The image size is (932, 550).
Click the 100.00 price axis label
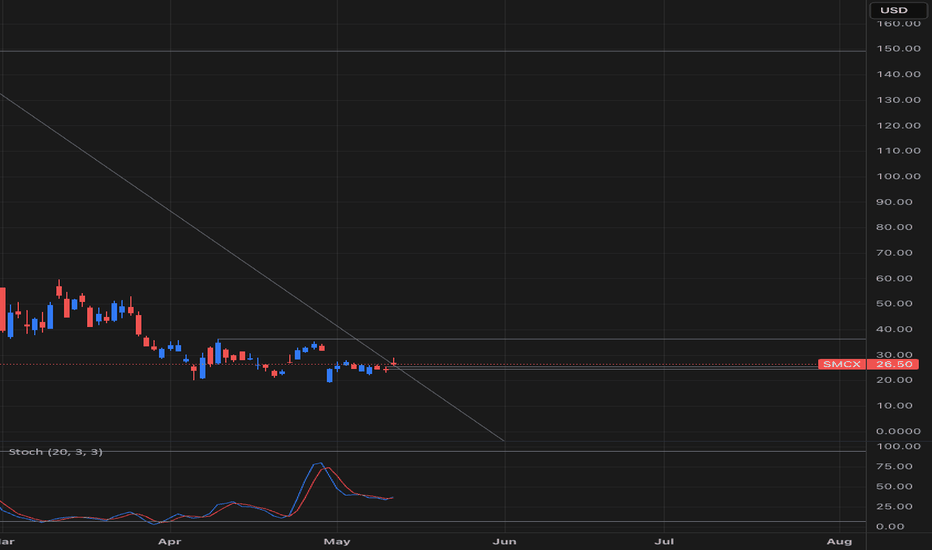click(898, 176)
